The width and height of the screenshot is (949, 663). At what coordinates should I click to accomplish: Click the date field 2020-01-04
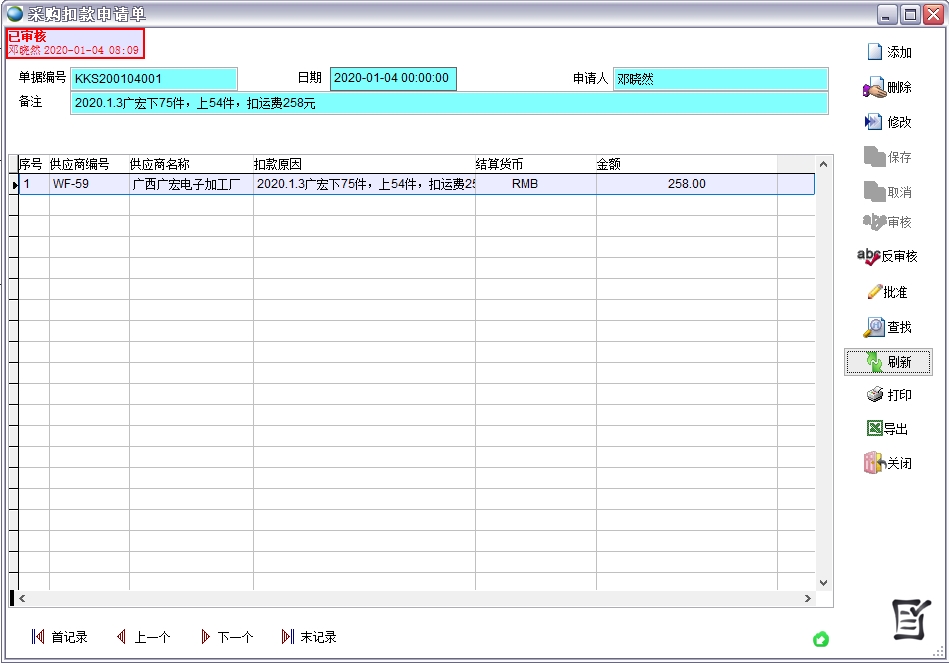(x=392, y=79)
